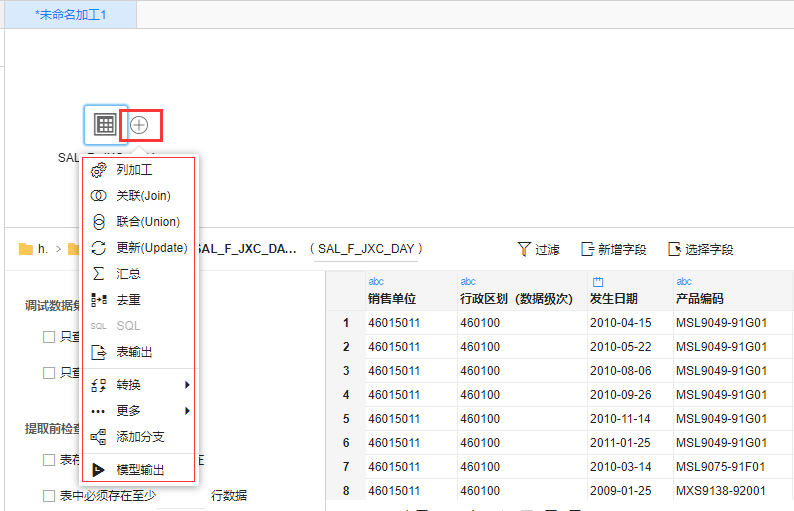Viewport: 794px width, 511px height.
Task: Open the 选择字段 field selector
Action: 700,249
